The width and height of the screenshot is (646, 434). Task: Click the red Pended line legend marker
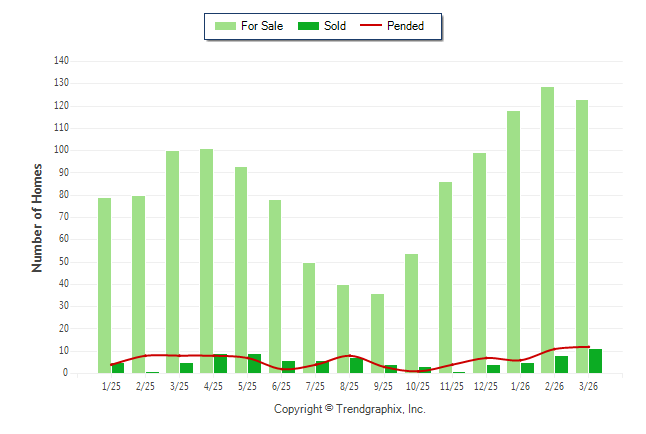372,26
